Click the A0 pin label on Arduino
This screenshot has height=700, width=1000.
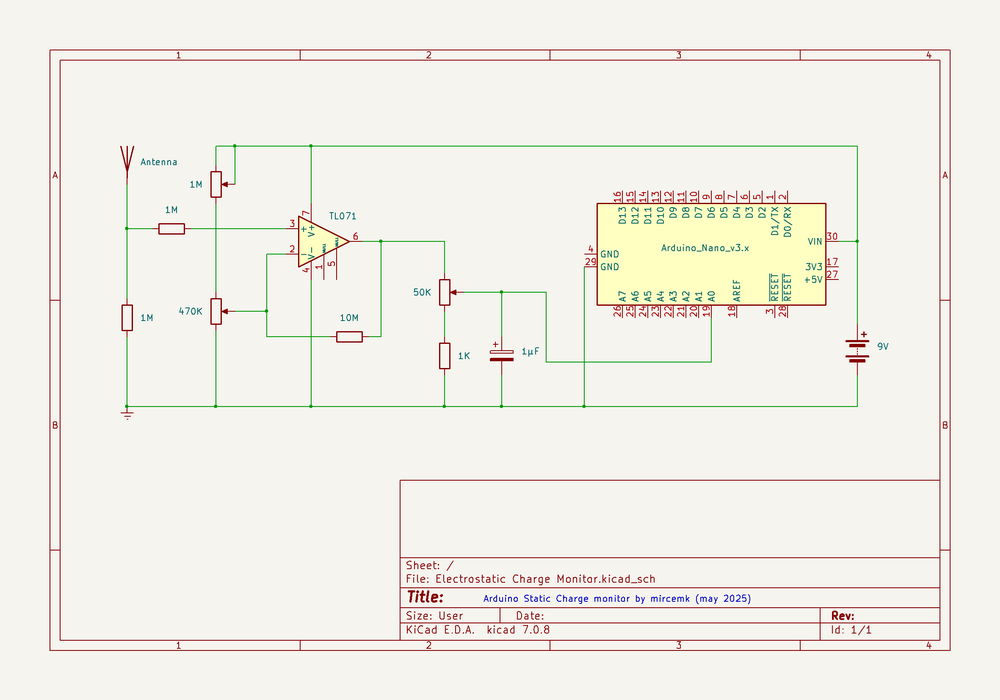[712, 296]
